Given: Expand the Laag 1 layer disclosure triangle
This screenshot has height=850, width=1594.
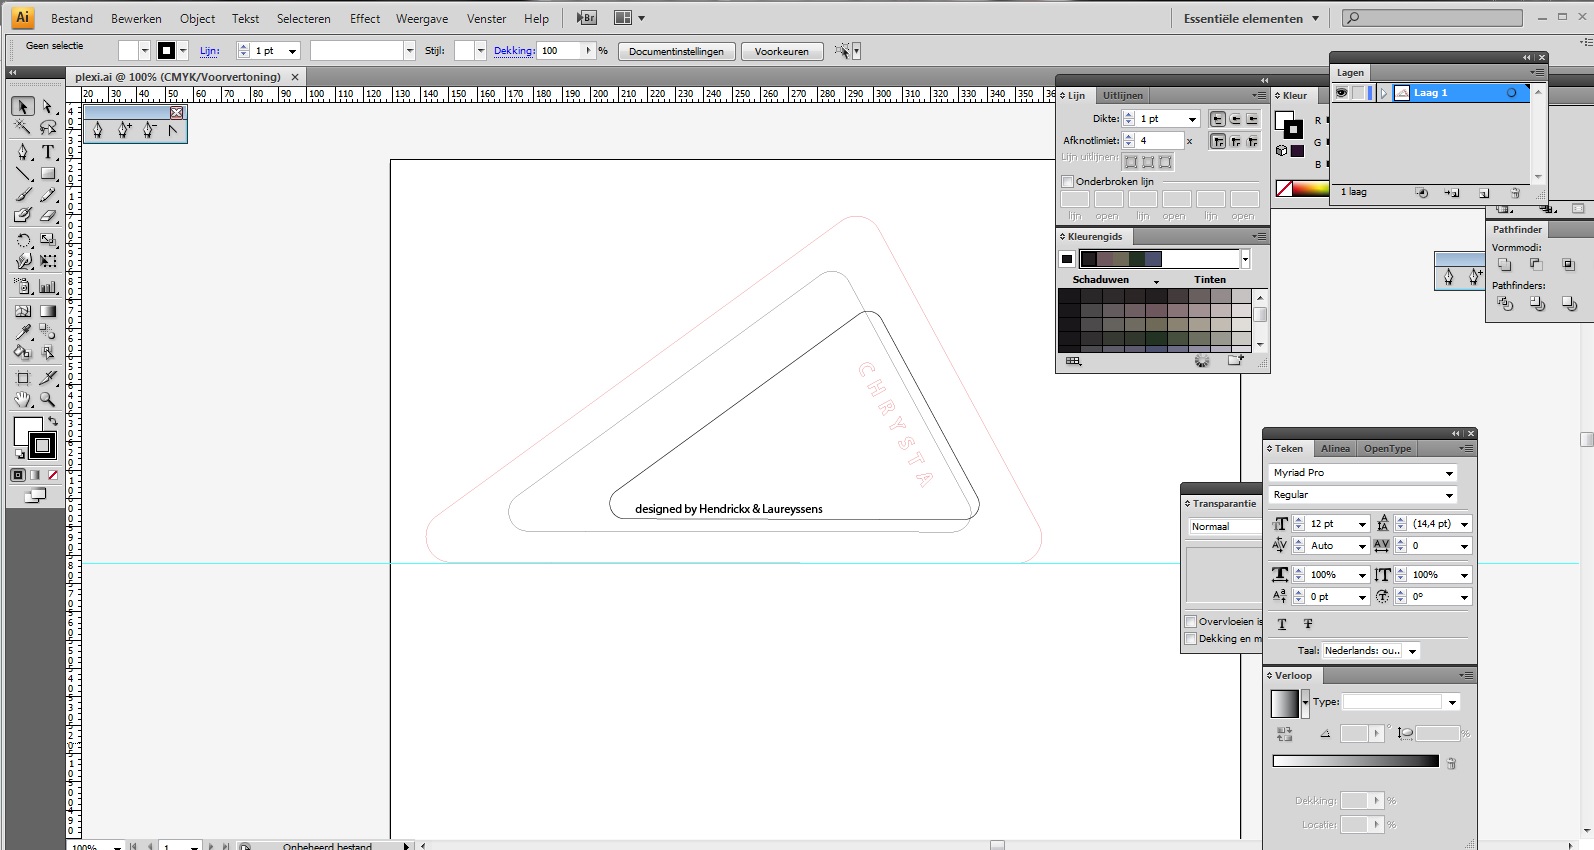Looking at the screenshot, I should pos(1384,93).
